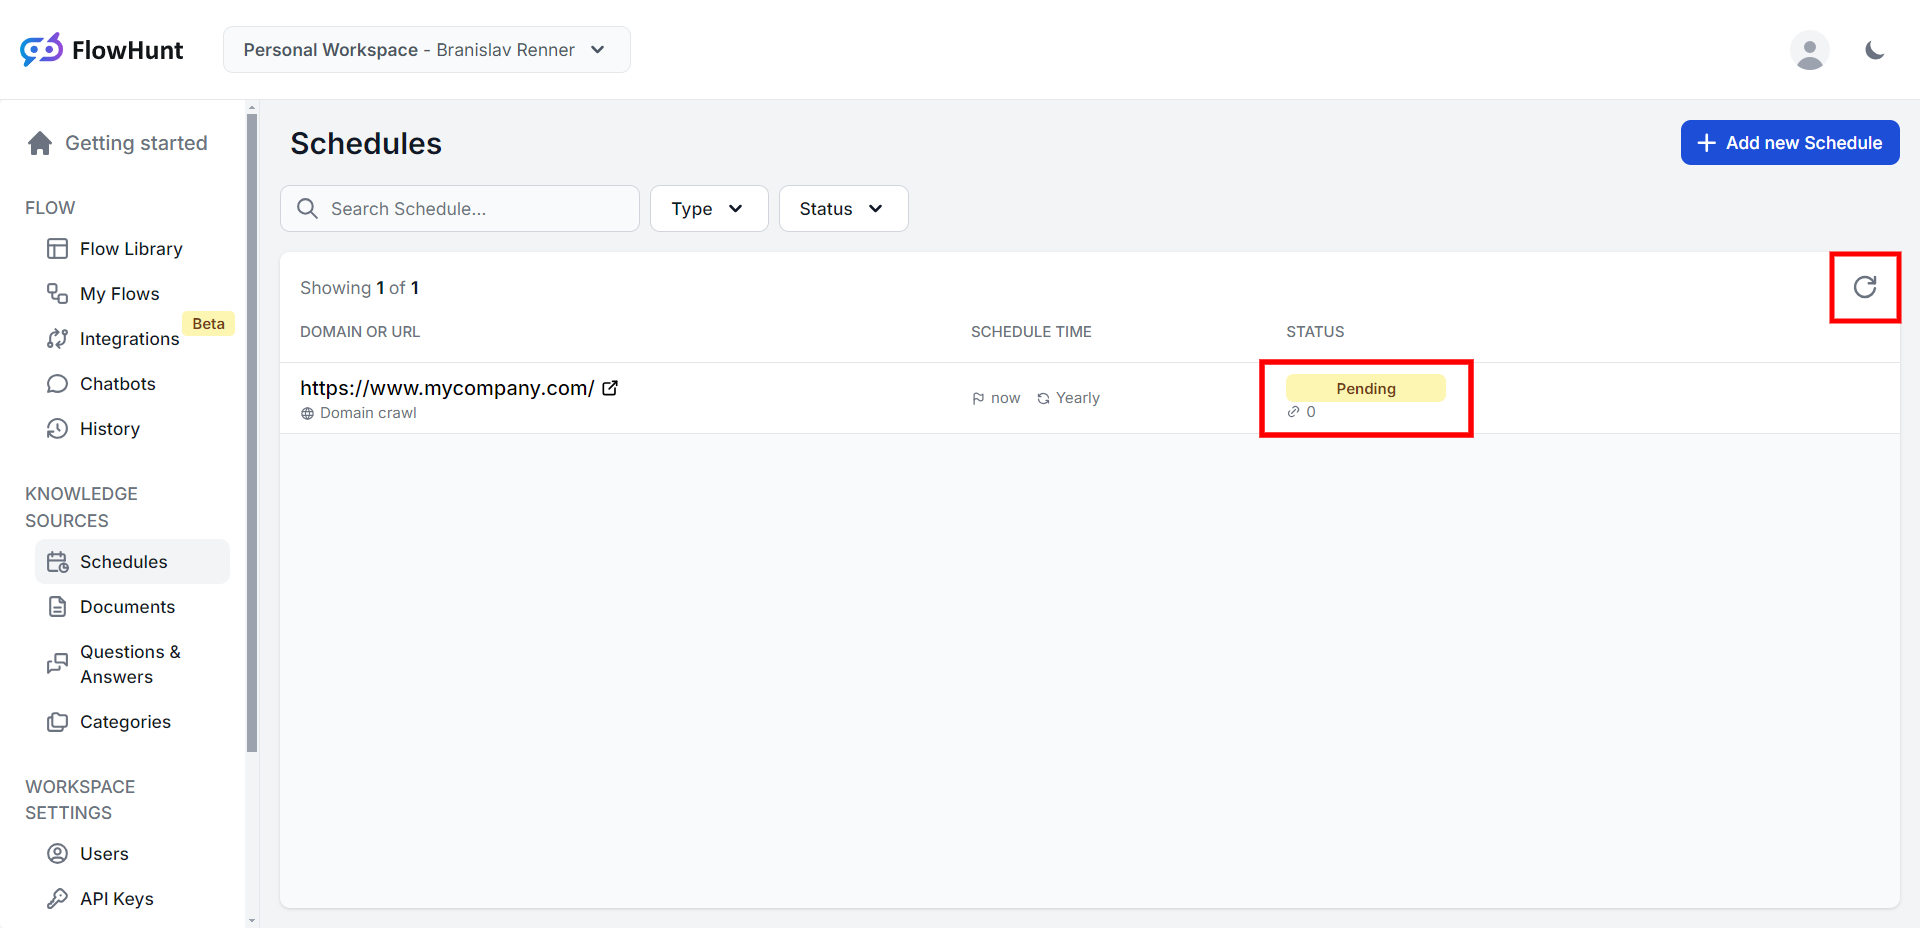The height and width of the screenshot is (928, 1920).
Task: Open Flow Library in sidebar
Action: [x=131, y=249]
